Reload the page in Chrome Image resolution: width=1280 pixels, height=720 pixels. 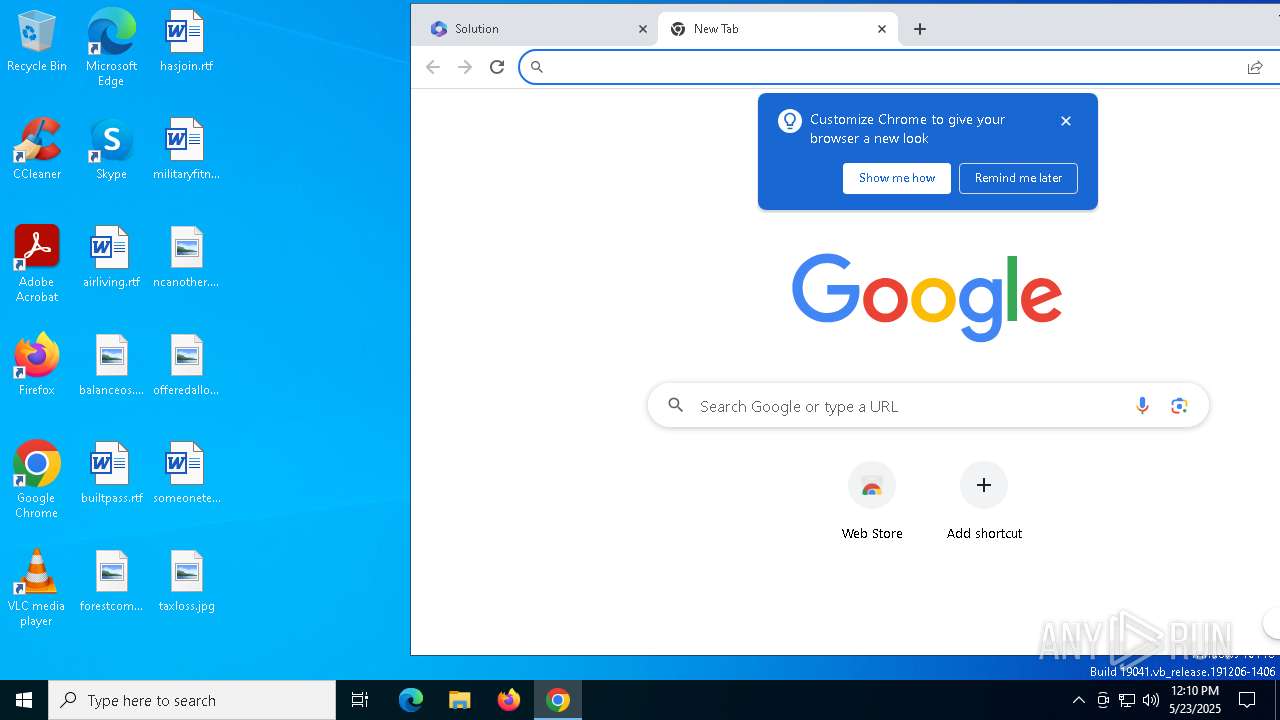click(x=497, y=67)
